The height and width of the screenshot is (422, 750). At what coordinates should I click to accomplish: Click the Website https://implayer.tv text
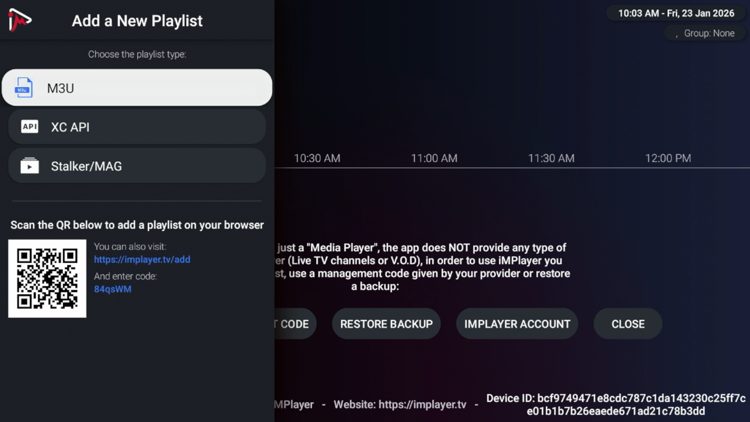(x=400, y=404)
